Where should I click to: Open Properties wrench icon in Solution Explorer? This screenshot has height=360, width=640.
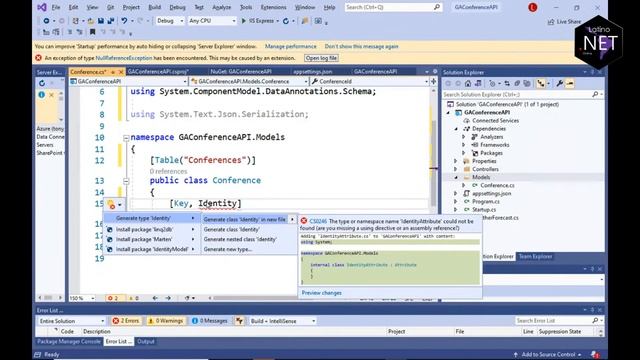tap(560, 83)
